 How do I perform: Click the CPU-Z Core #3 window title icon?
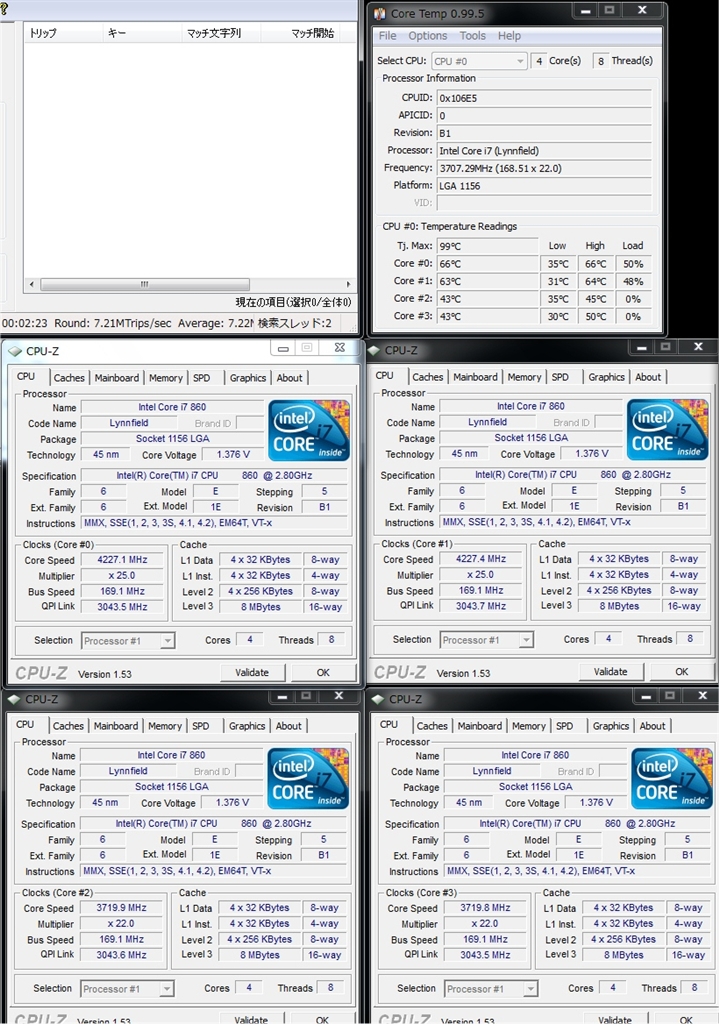[377, 699]
